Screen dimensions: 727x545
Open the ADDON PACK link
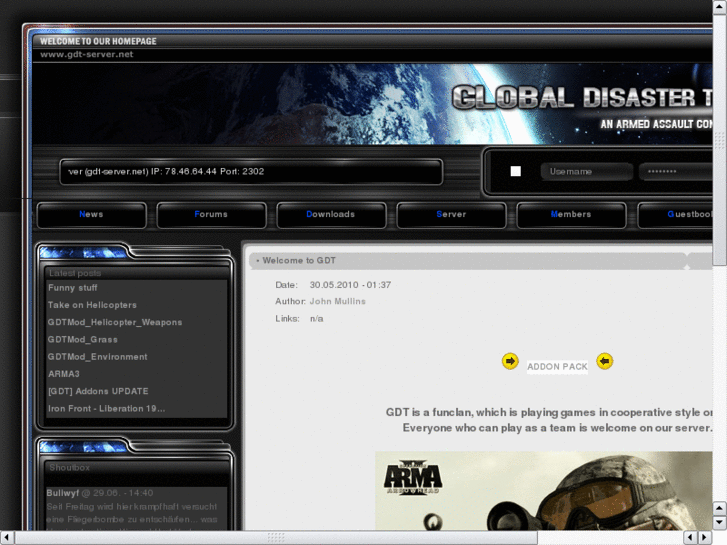coord(557,366)
